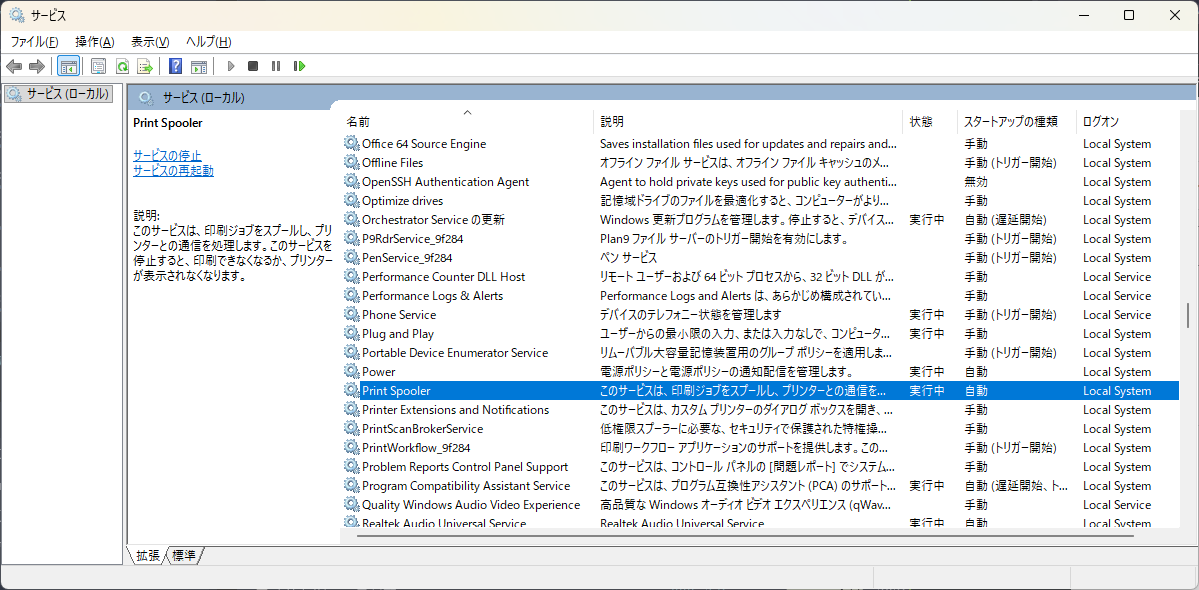Image resolution: width=1199 pixels, height=590 pixels.
Task: Click the Show/Hide Action Pane icon
Action: click(199, 66)
